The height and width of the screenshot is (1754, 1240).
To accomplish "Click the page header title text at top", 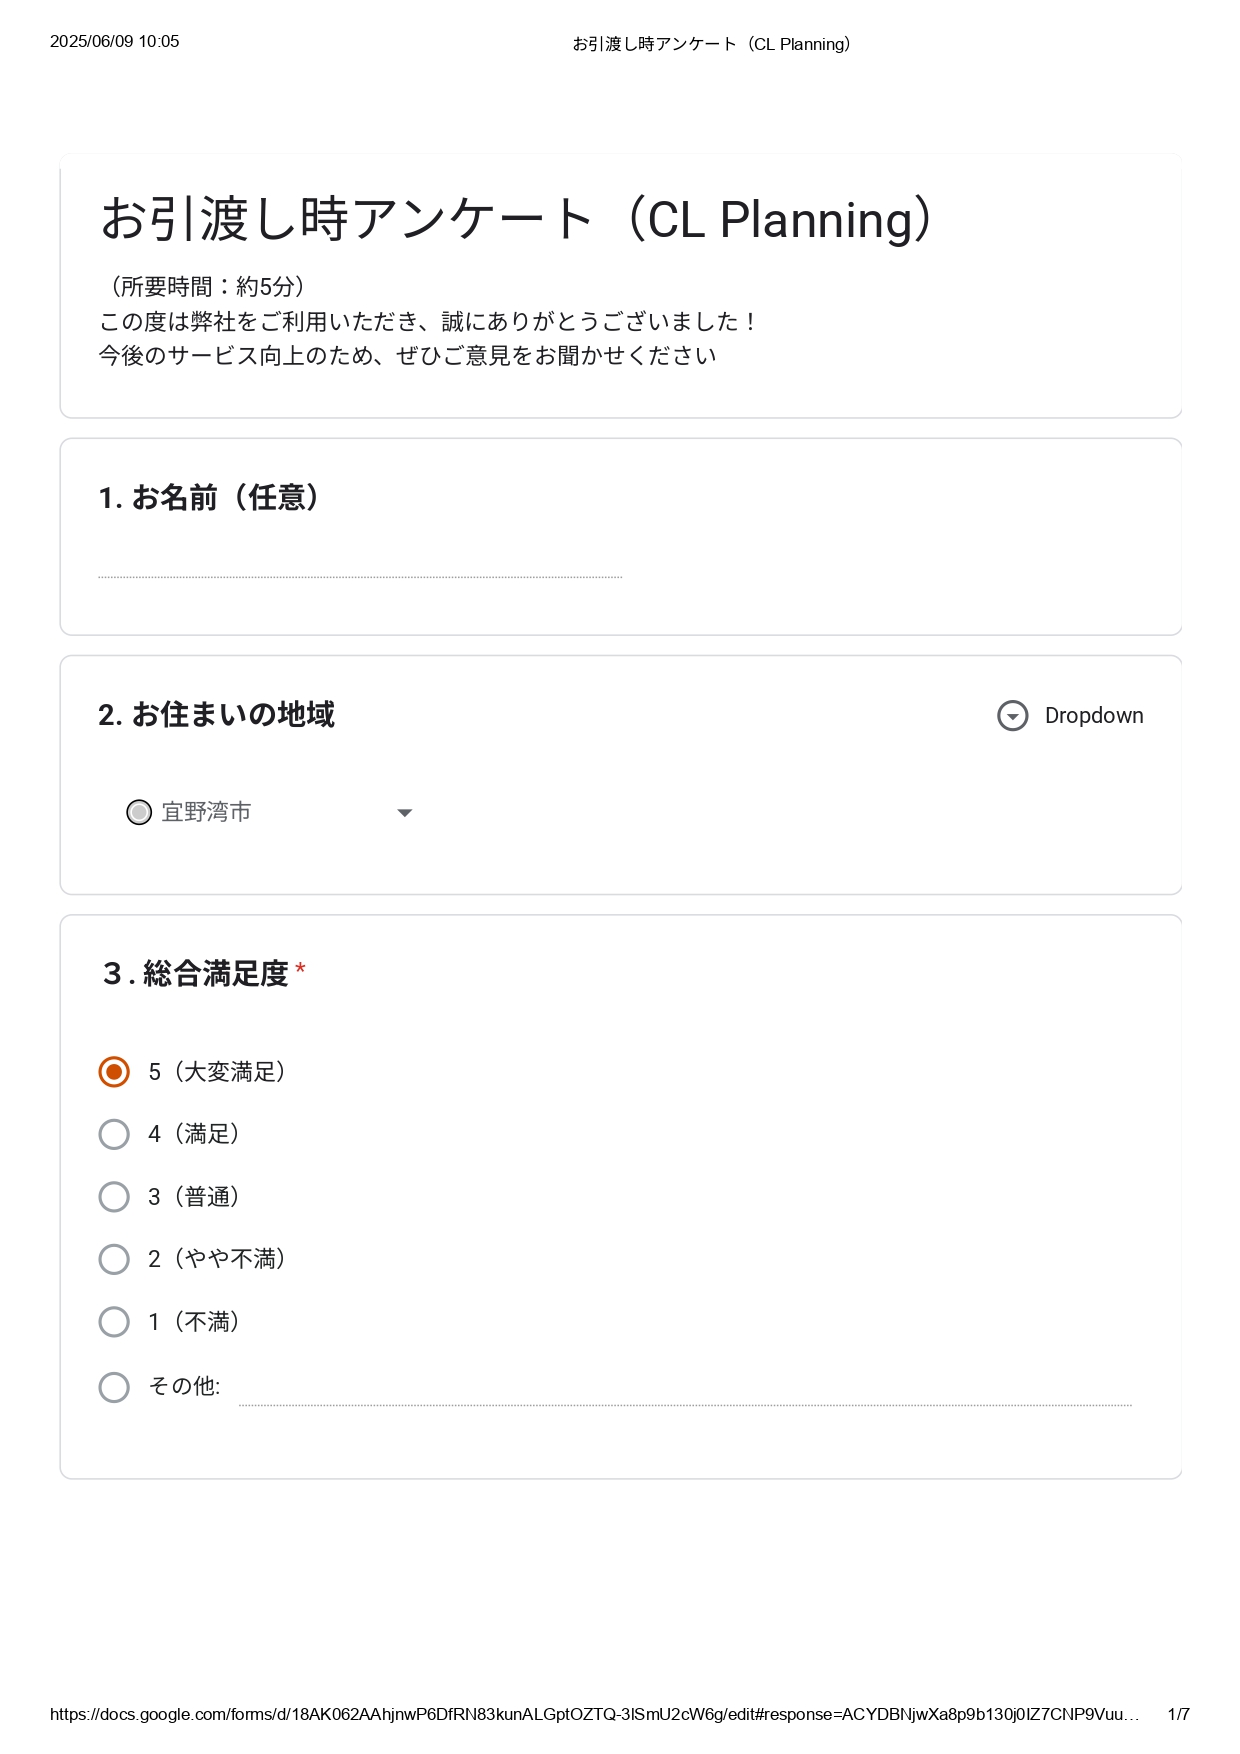I will (x=712, y=44).
